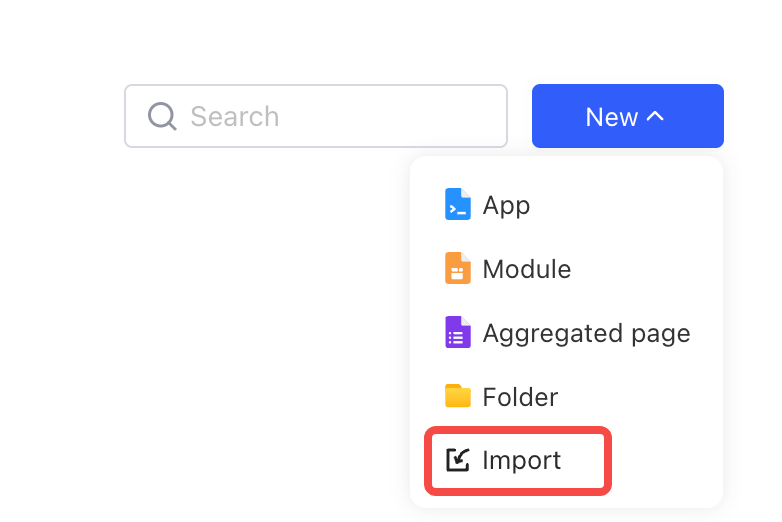Click the 'New' text label

pyautogui.click(x=611, y=117)
